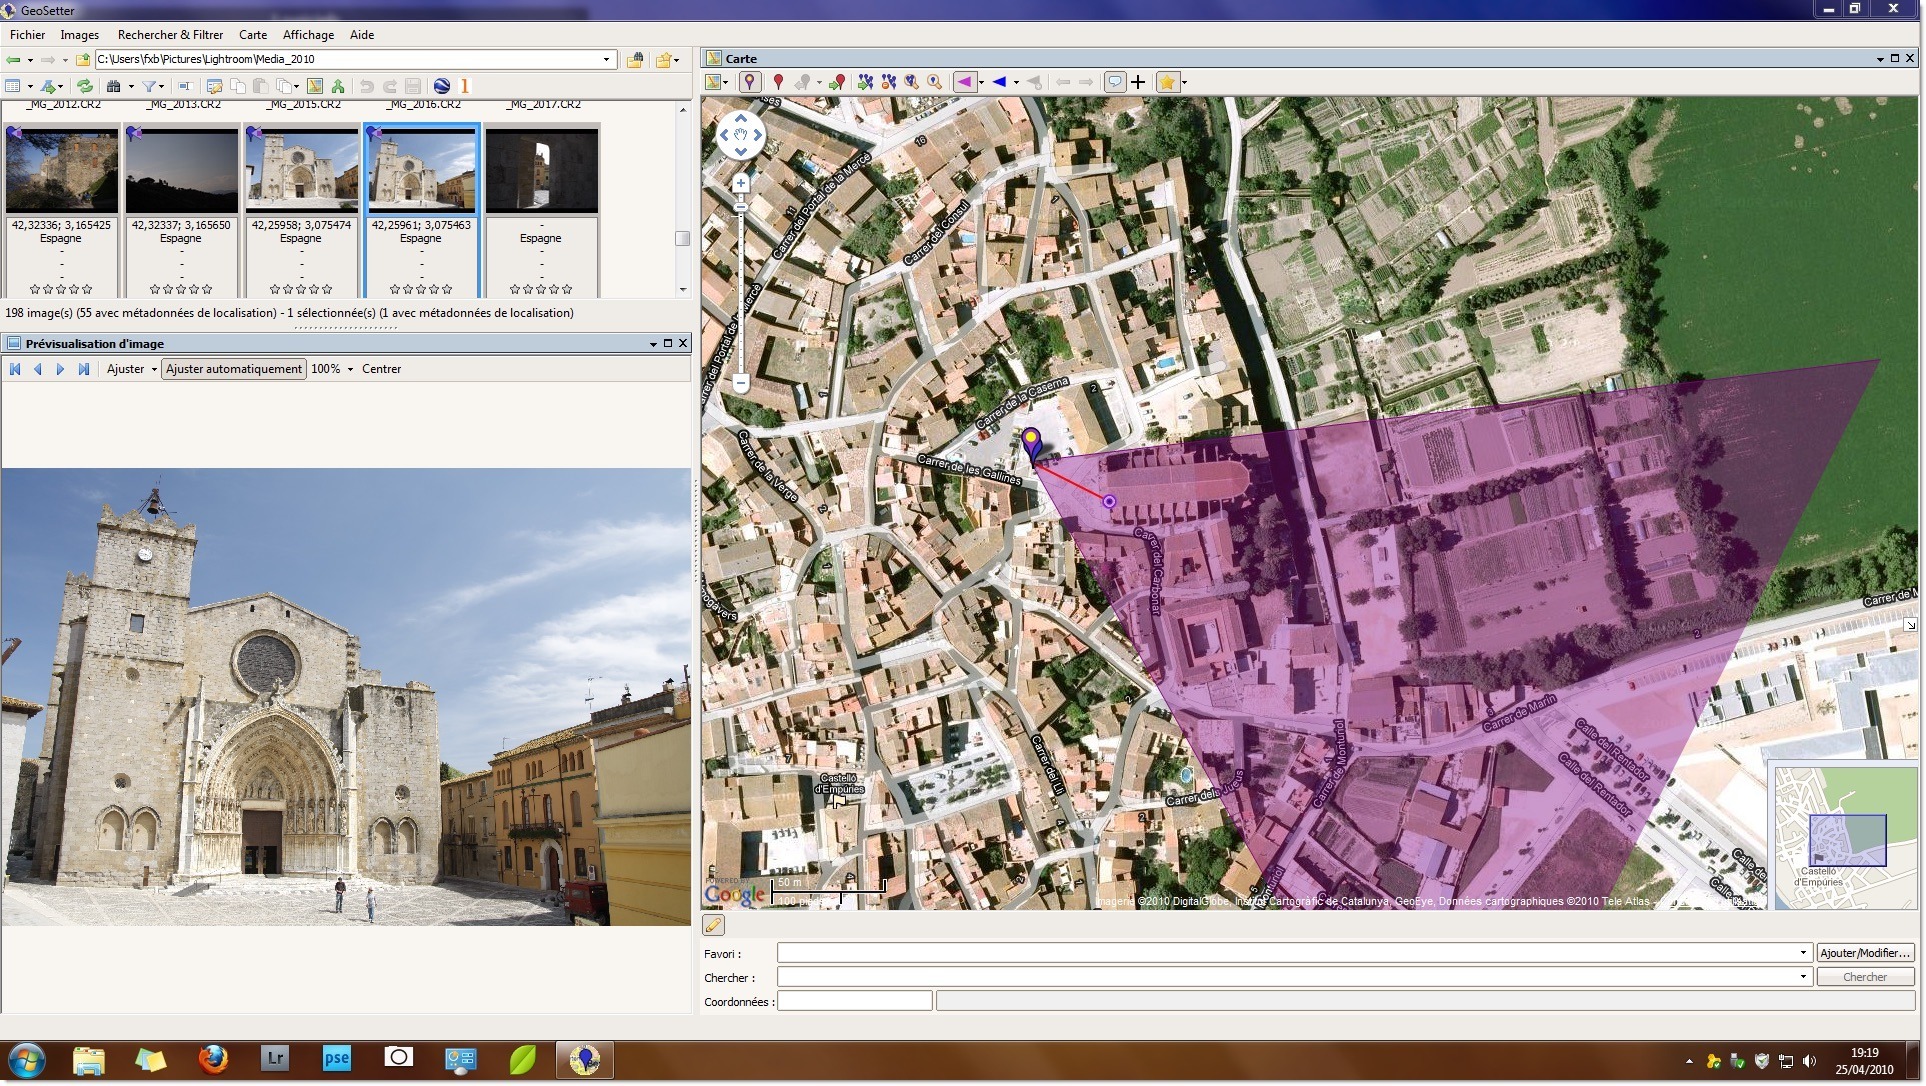Click the yellow star favorites icon
Screen dimensions: 1926x1086
(x=1166, y=82)
